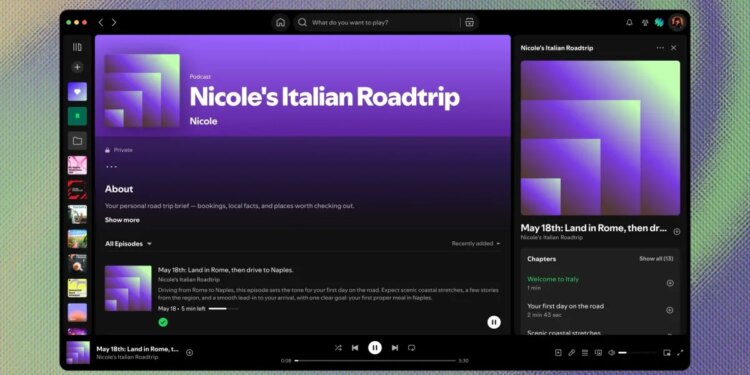
Task: Open the mini player
Action: 667,353
